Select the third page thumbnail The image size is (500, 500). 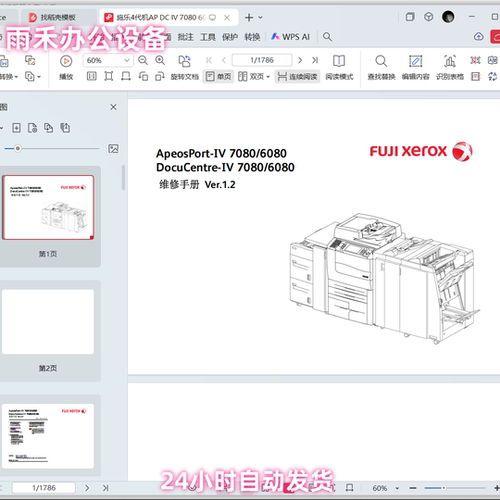click(48, 436)
